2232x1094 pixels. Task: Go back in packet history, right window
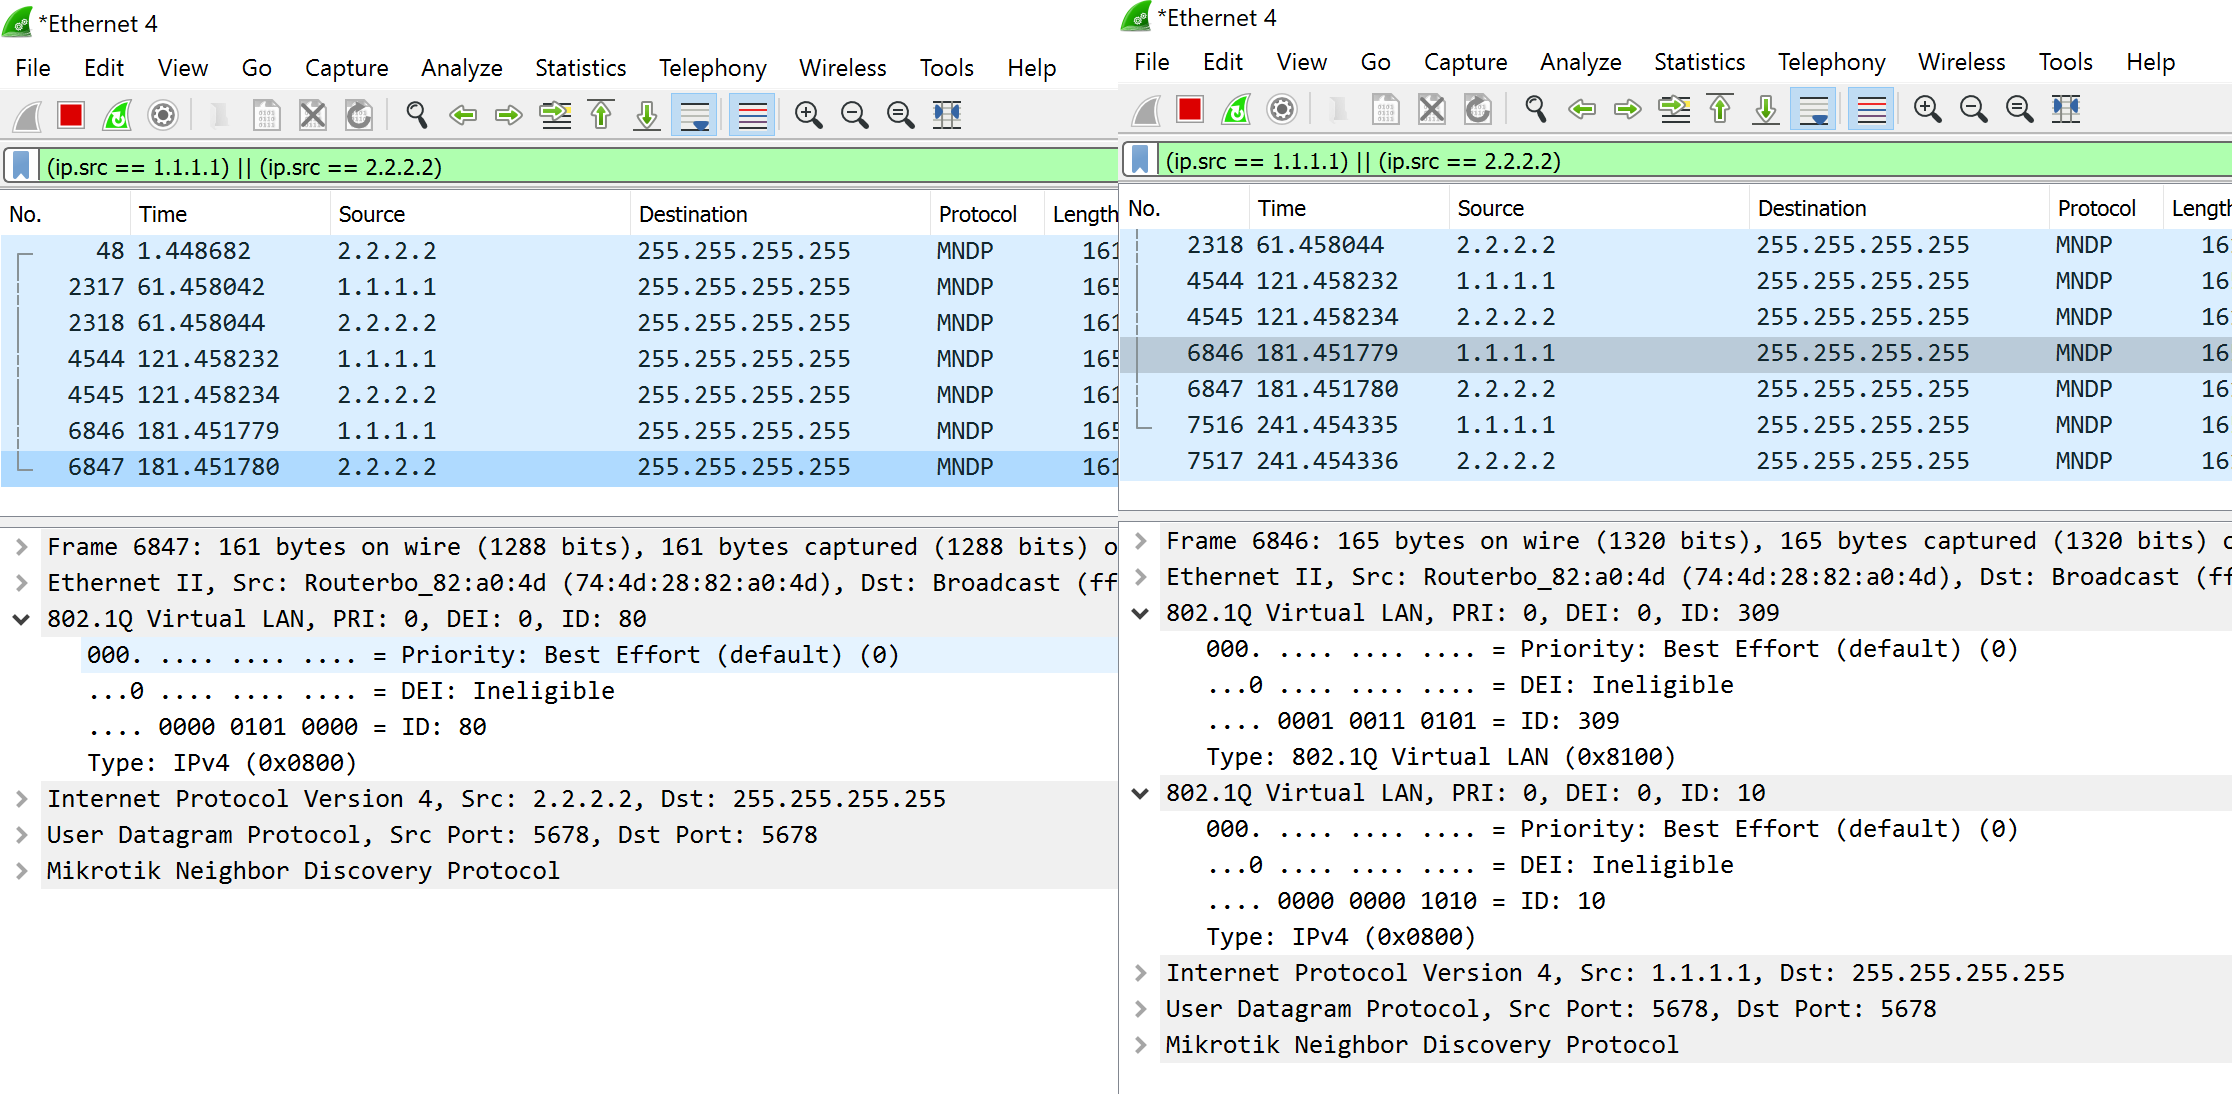pos(1582,109)
